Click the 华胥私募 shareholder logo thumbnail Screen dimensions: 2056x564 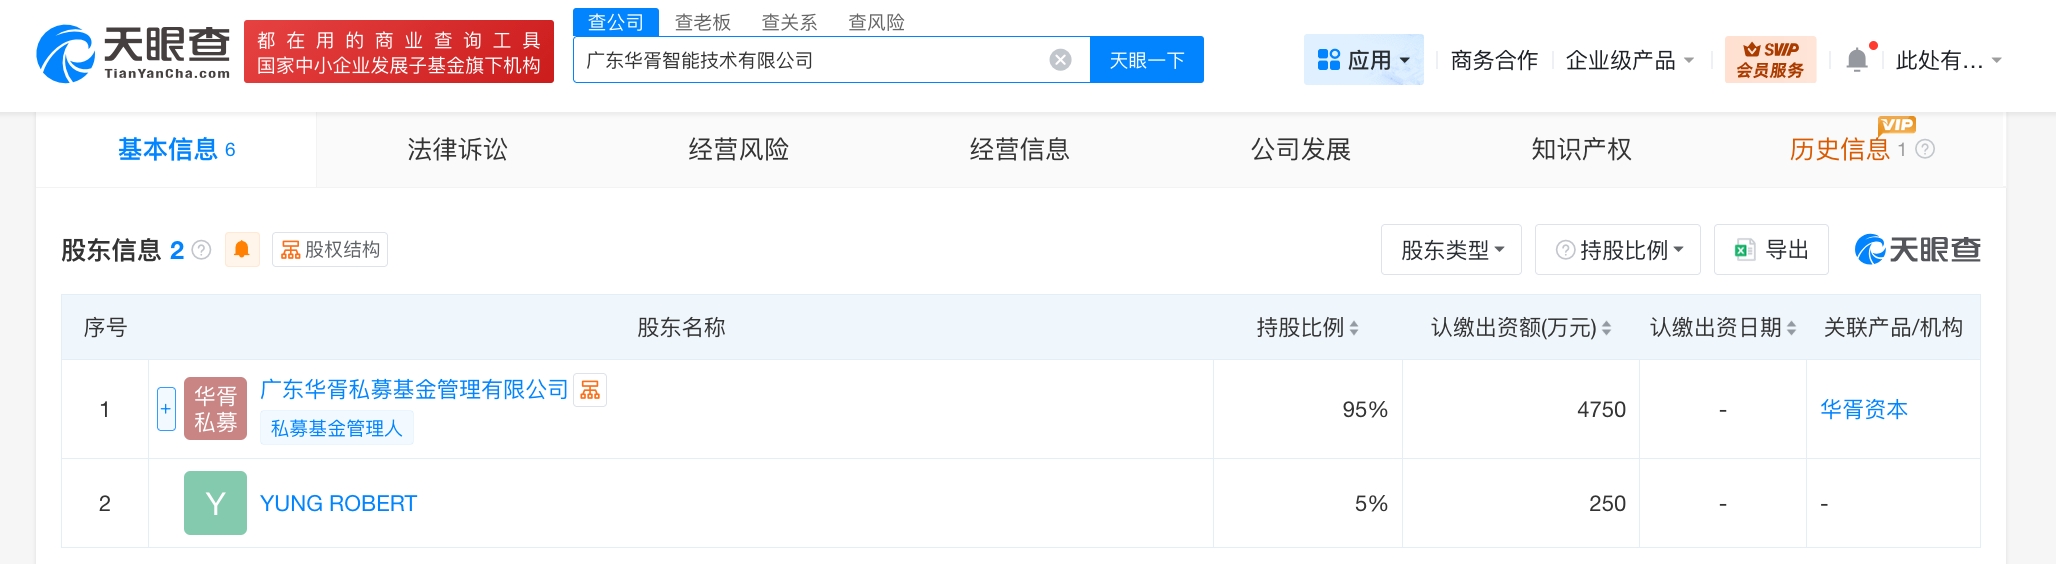[x=215, y=409]
